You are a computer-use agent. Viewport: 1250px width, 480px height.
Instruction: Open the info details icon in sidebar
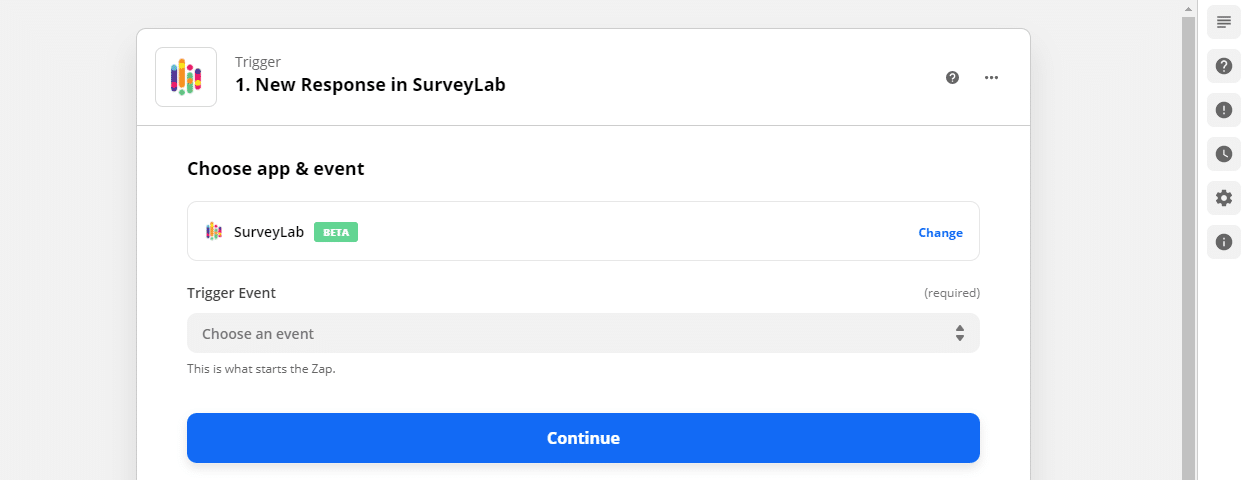click(x=1223, y=242)
